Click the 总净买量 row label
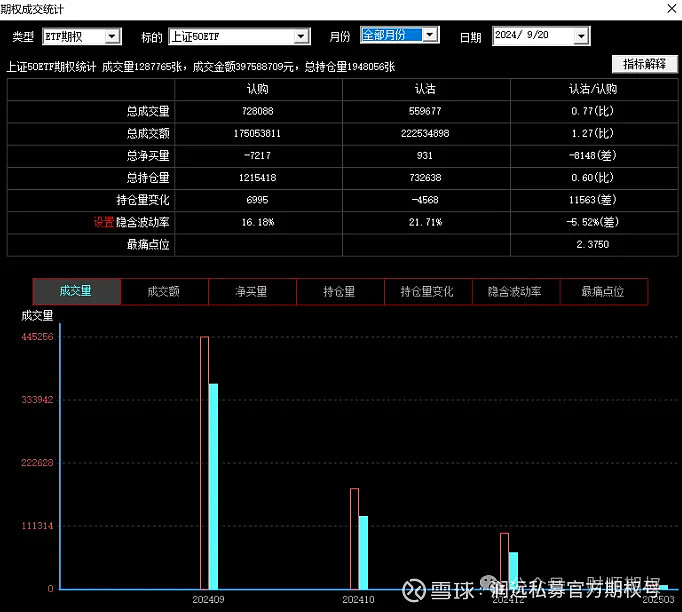This screenshot has height=612, width=682. click(x=148, y=156)
